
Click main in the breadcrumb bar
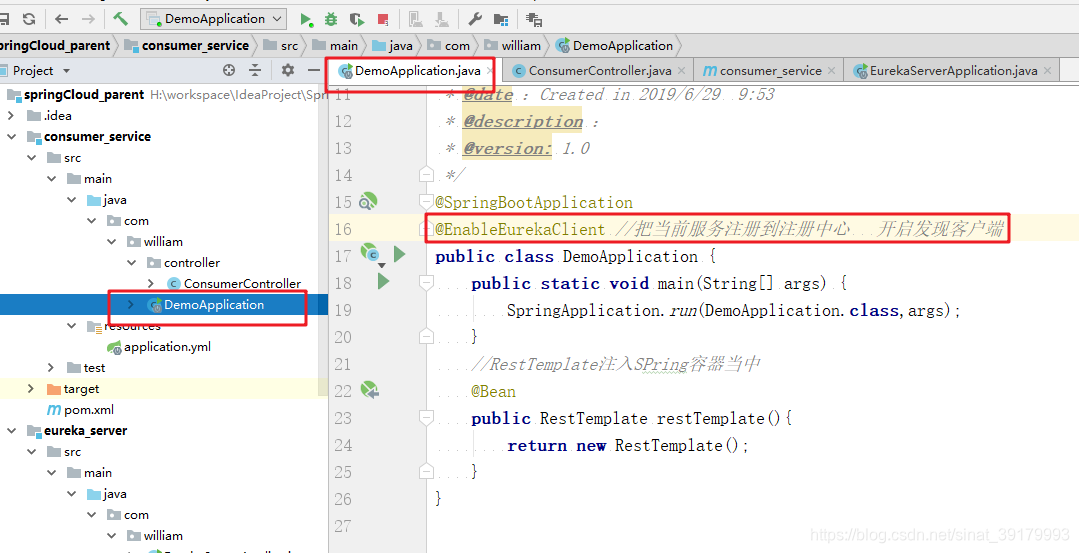tap(343, 45)
